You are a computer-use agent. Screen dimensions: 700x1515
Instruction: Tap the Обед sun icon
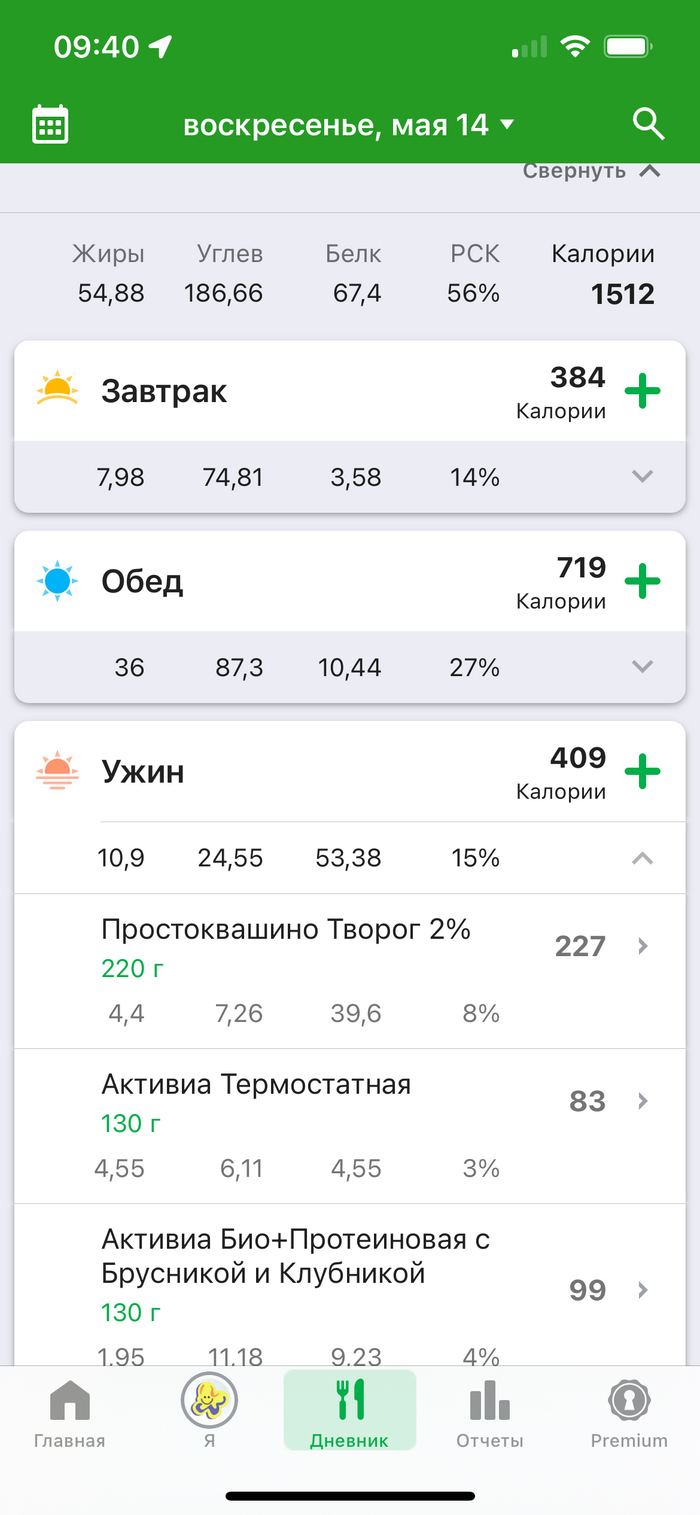coord(57,581)
